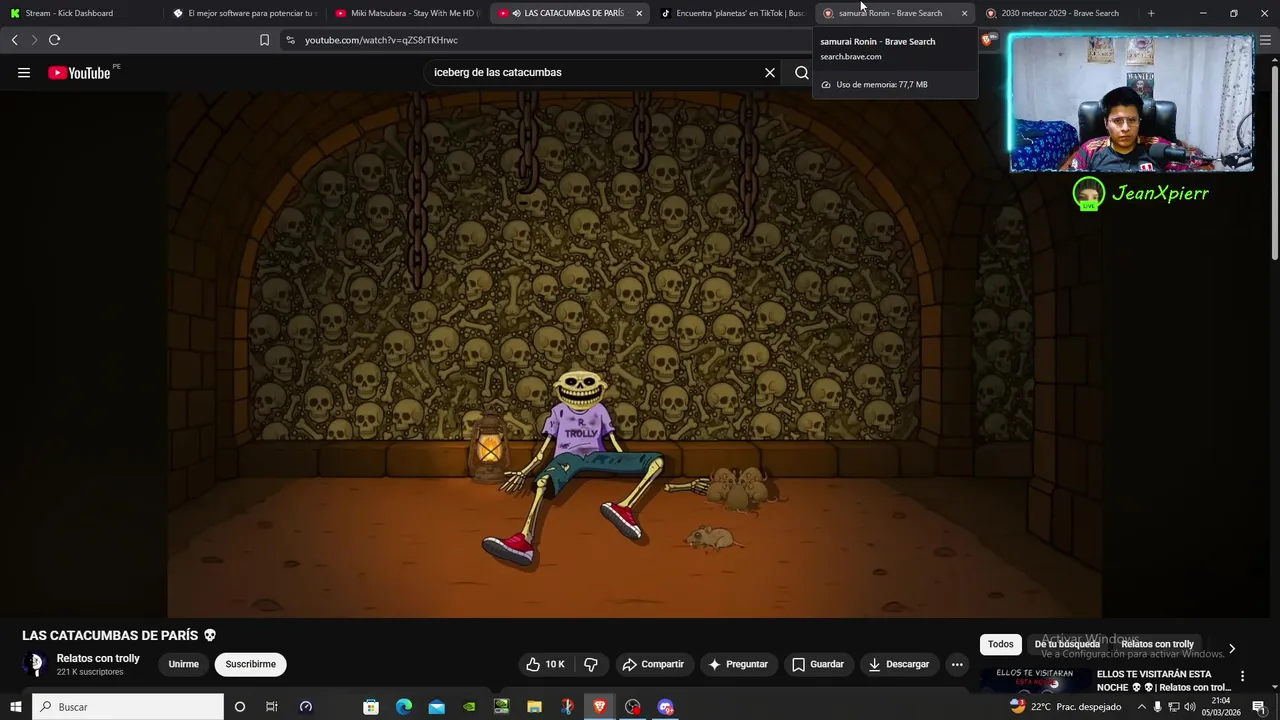Open File Explorer from the taskbar
Viewport: 1280px width, 720px height.
click(x=534, y=707)
